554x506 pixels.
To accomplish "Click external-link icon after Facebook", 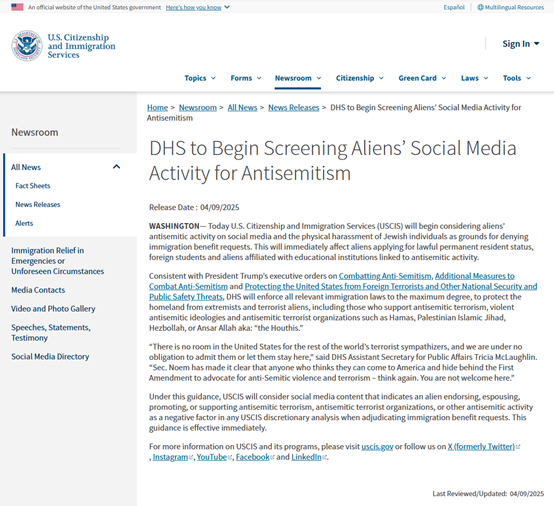I will tap(272, 458).
